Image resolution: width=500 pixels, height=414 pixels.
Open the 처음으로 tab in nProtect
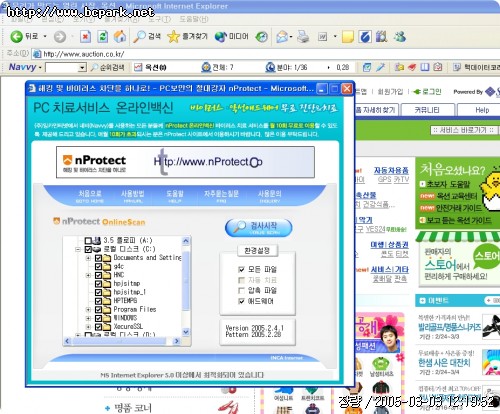tap(90, 196)
